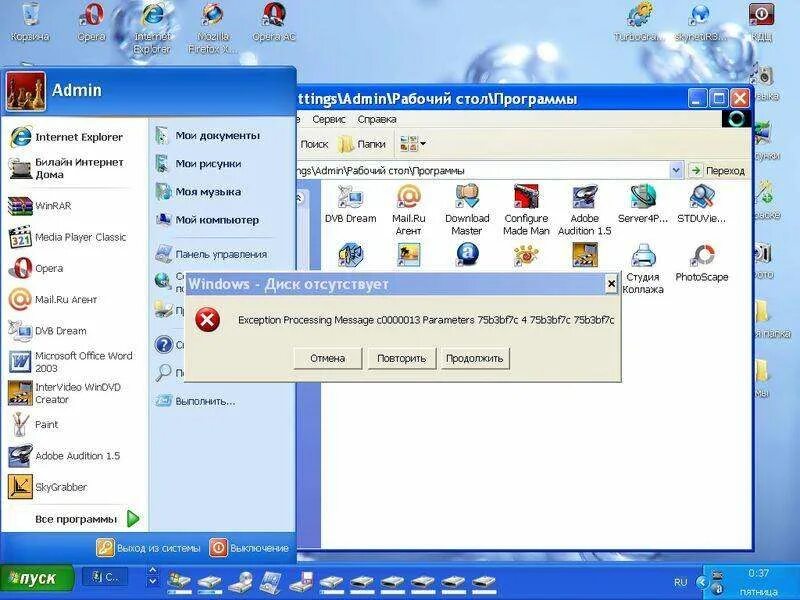Select STDUVie... shortcut in folder
Viewport: 800px width, 600px height.
pos(702,205)
